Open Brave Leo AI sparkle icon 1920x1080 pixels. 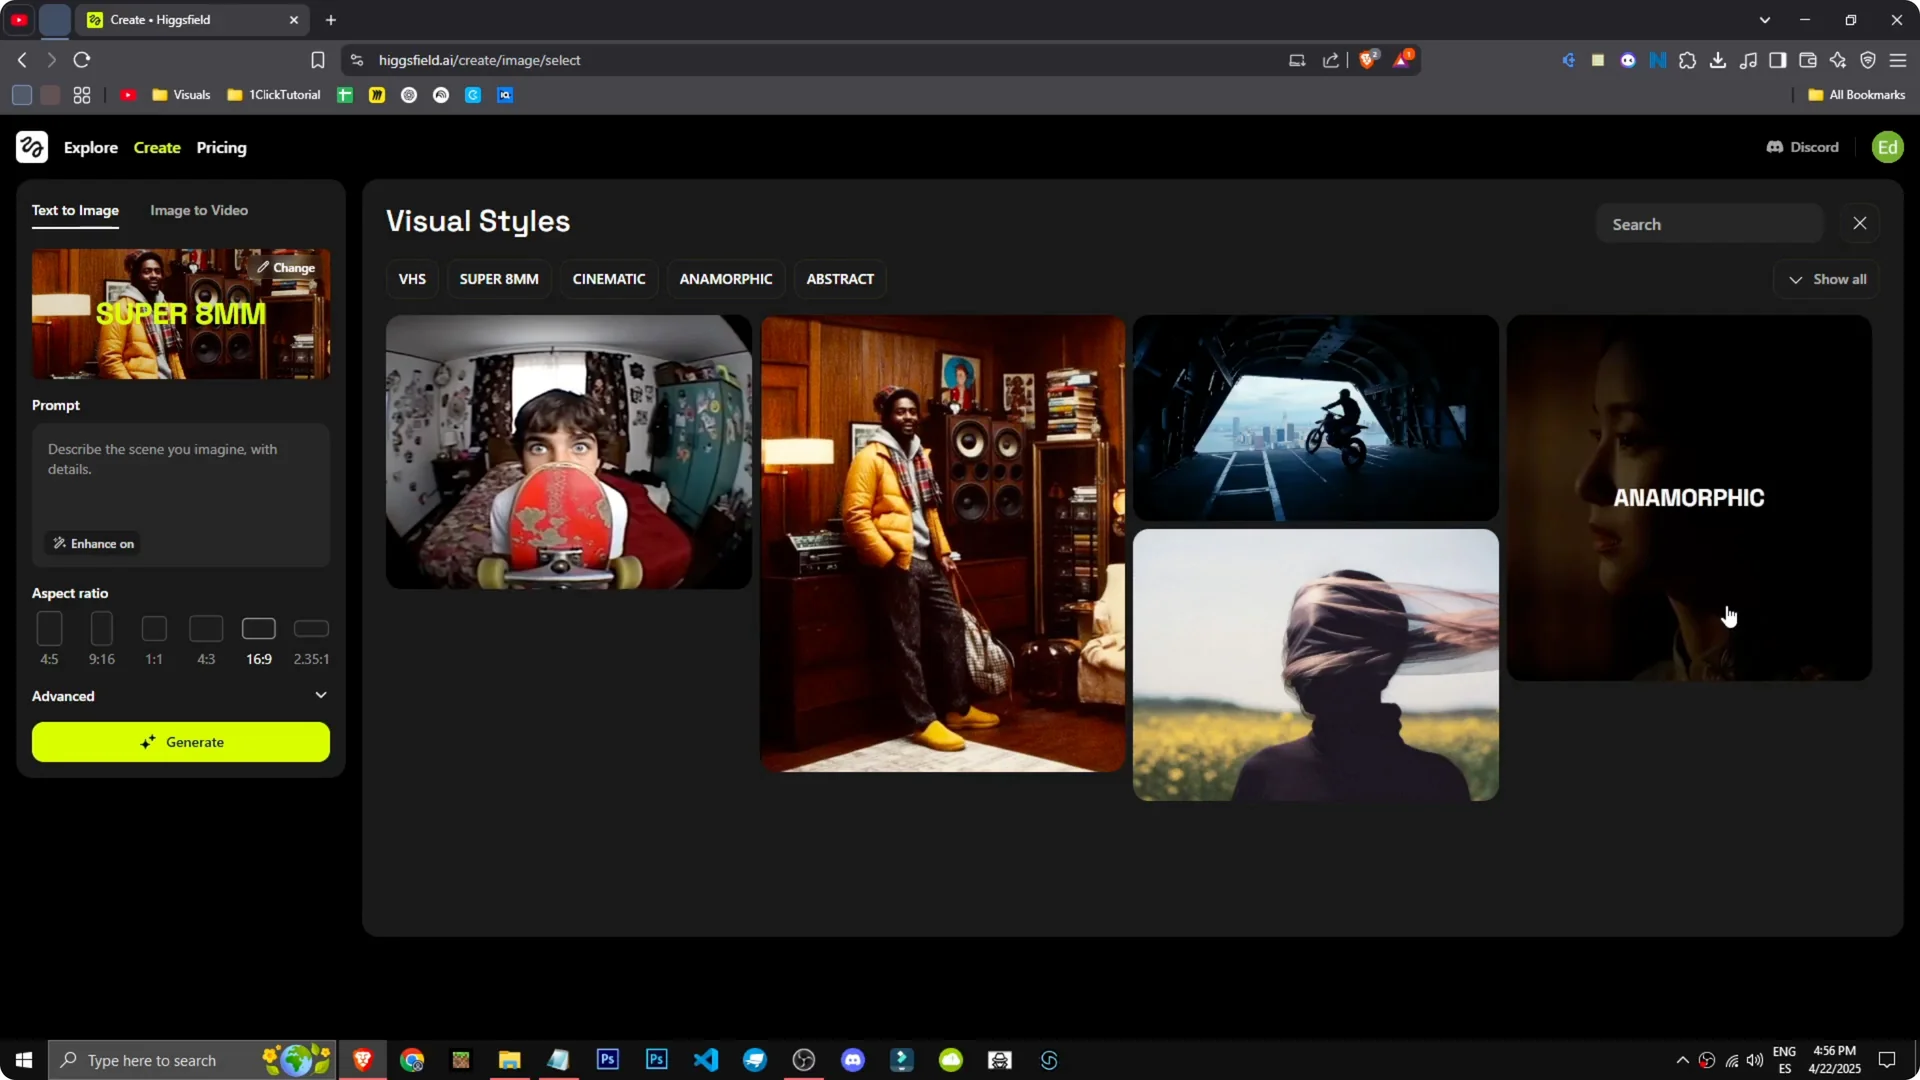[x=1839, y=60]
